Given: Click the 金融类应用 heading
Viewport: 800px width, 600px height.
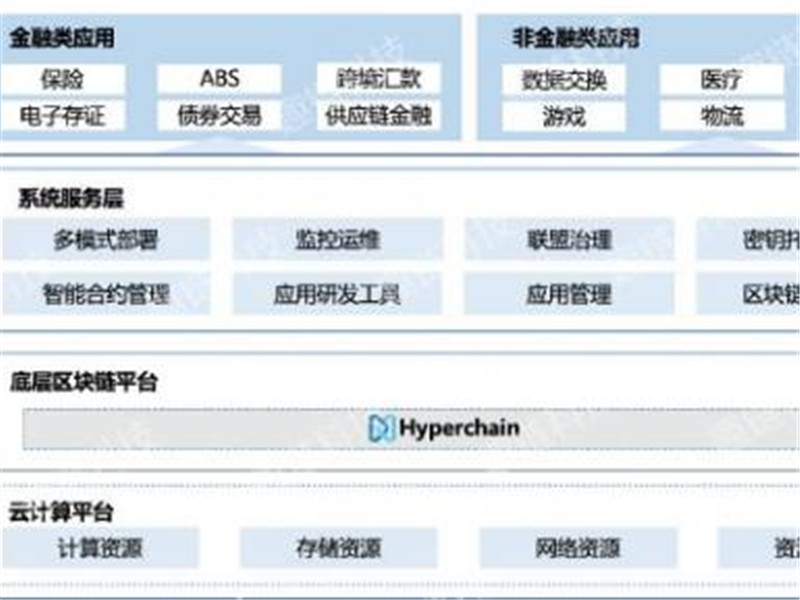Looking at the screenshot, I should (x=62, y=38).
